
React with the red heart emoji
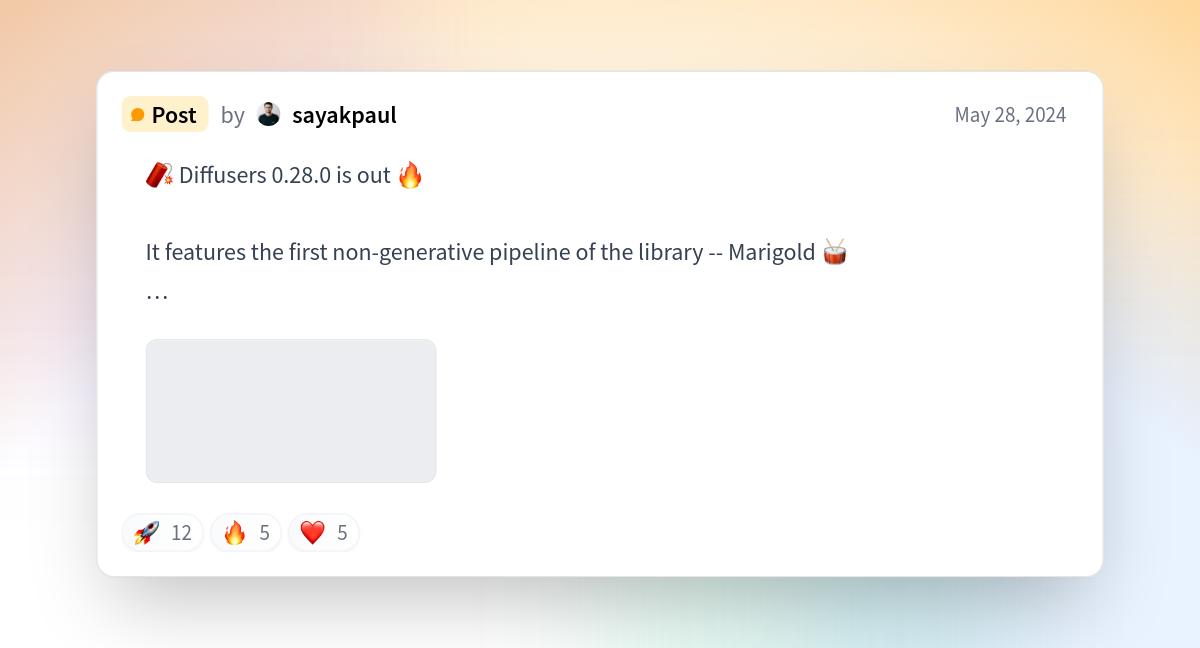[x=313, y=533]
